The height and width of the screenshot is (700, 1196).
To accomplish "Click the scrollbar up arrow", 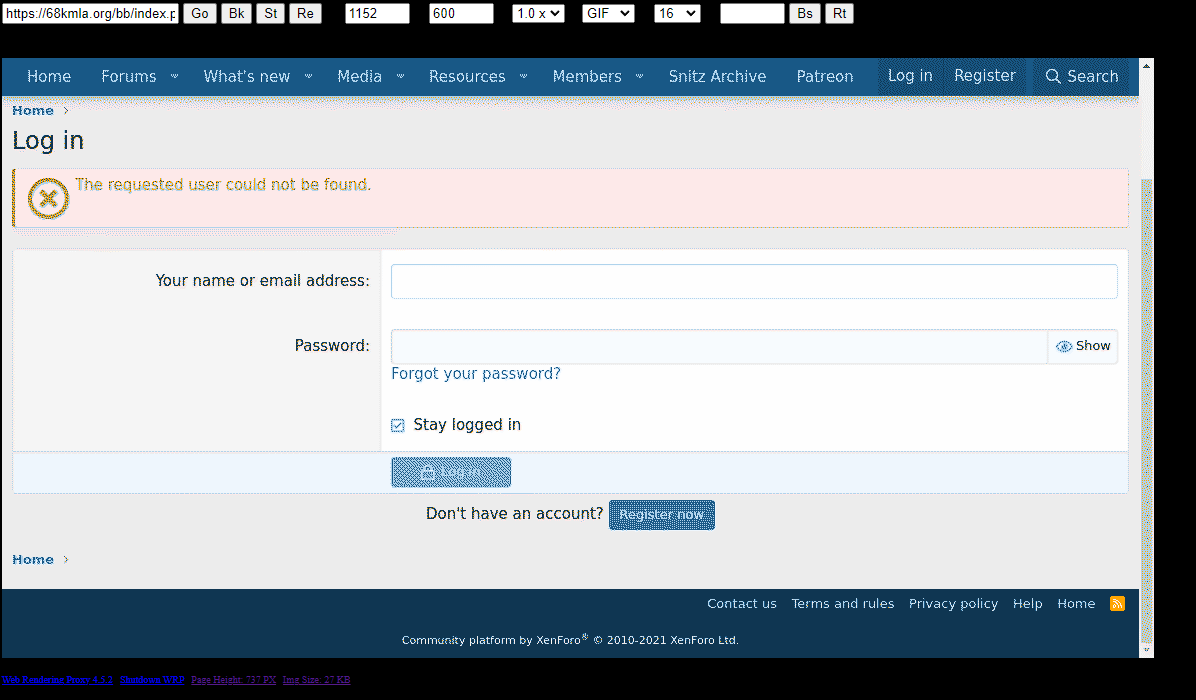I will click(1146, 66).
